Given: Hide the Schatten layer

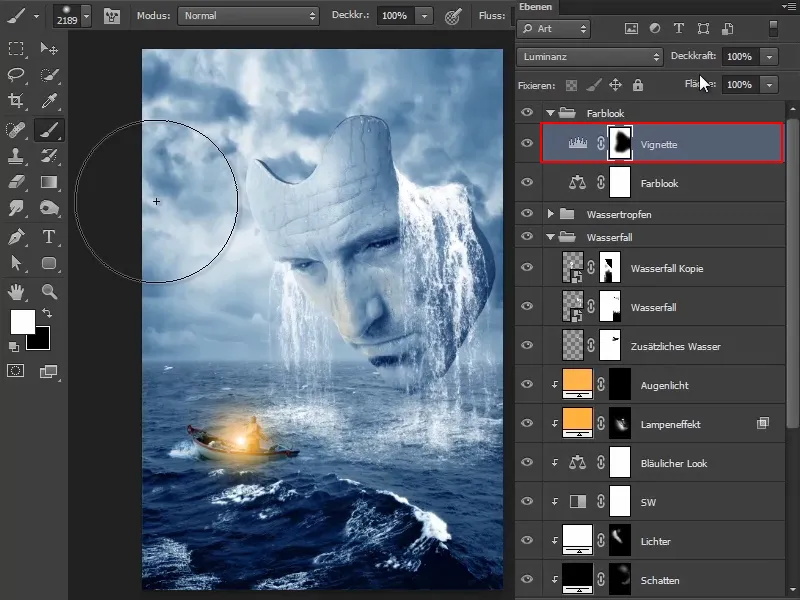Looking at the screenshot, I should coord(527,579).
